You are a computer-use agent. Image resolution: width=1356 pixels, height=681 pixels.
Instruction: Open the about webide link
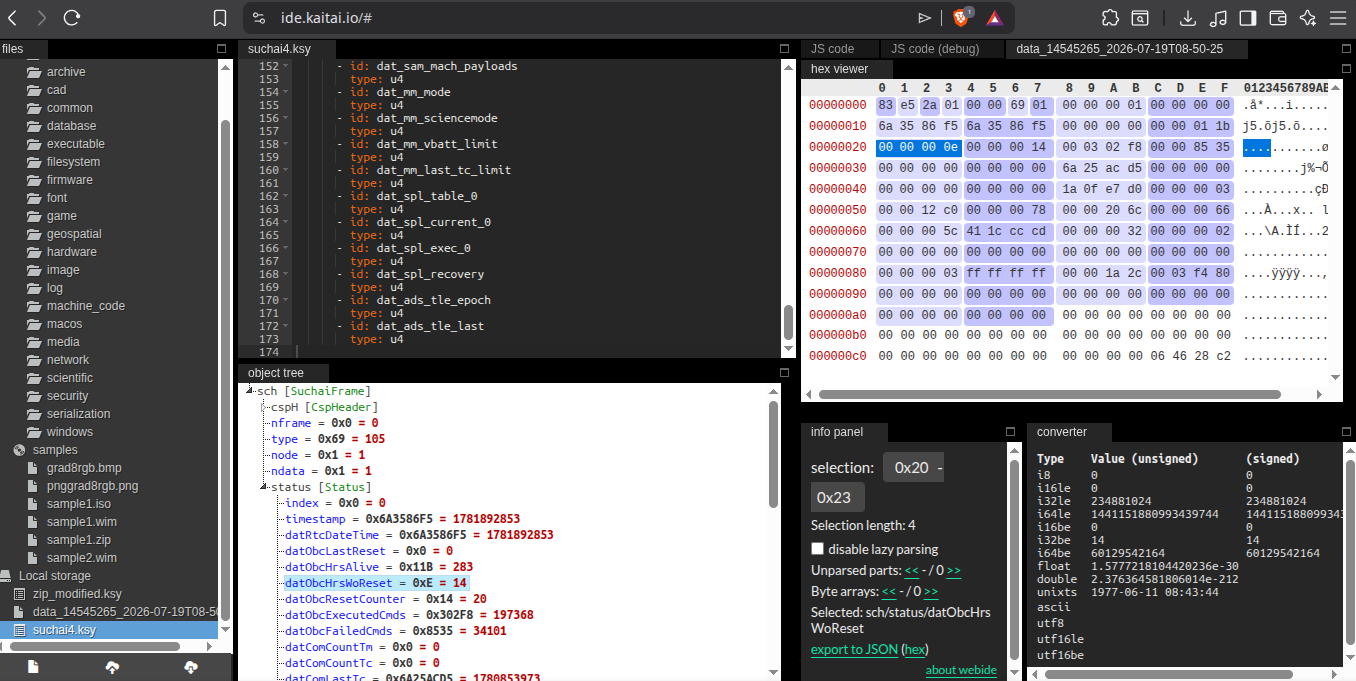961,670
